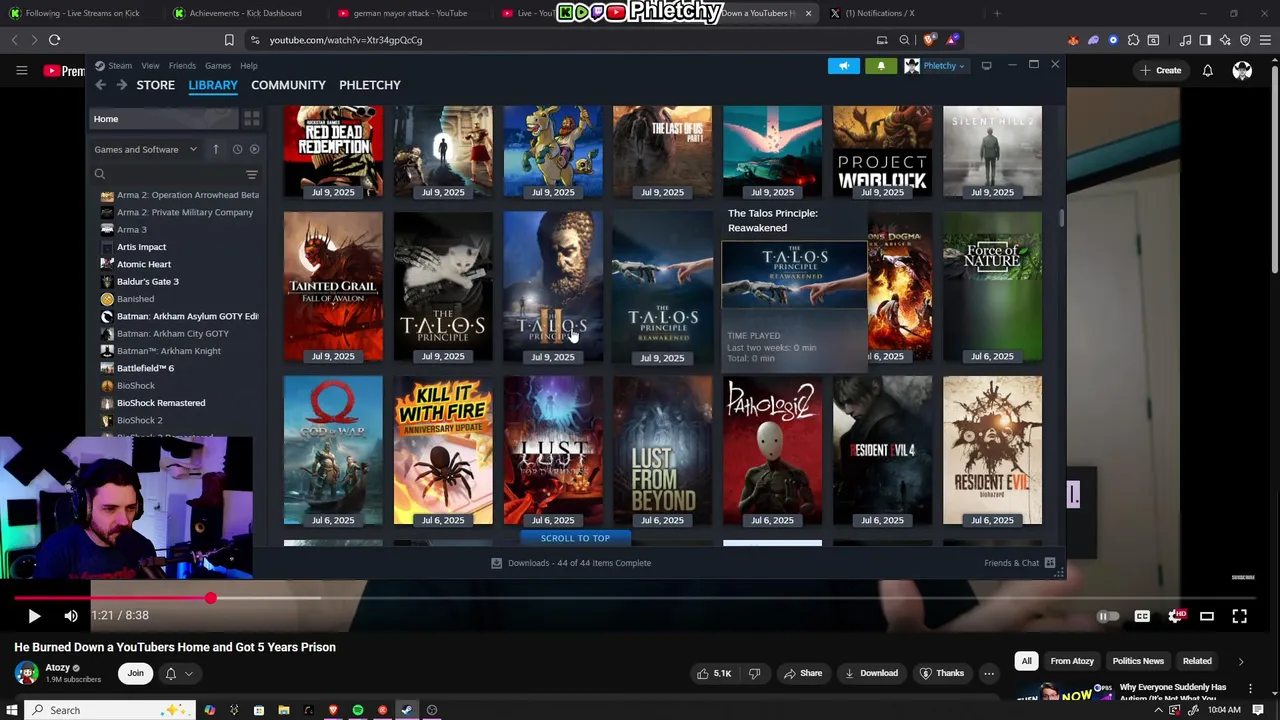Open Steam notifications green bell
1280x720 pixels.
[881, 66]
